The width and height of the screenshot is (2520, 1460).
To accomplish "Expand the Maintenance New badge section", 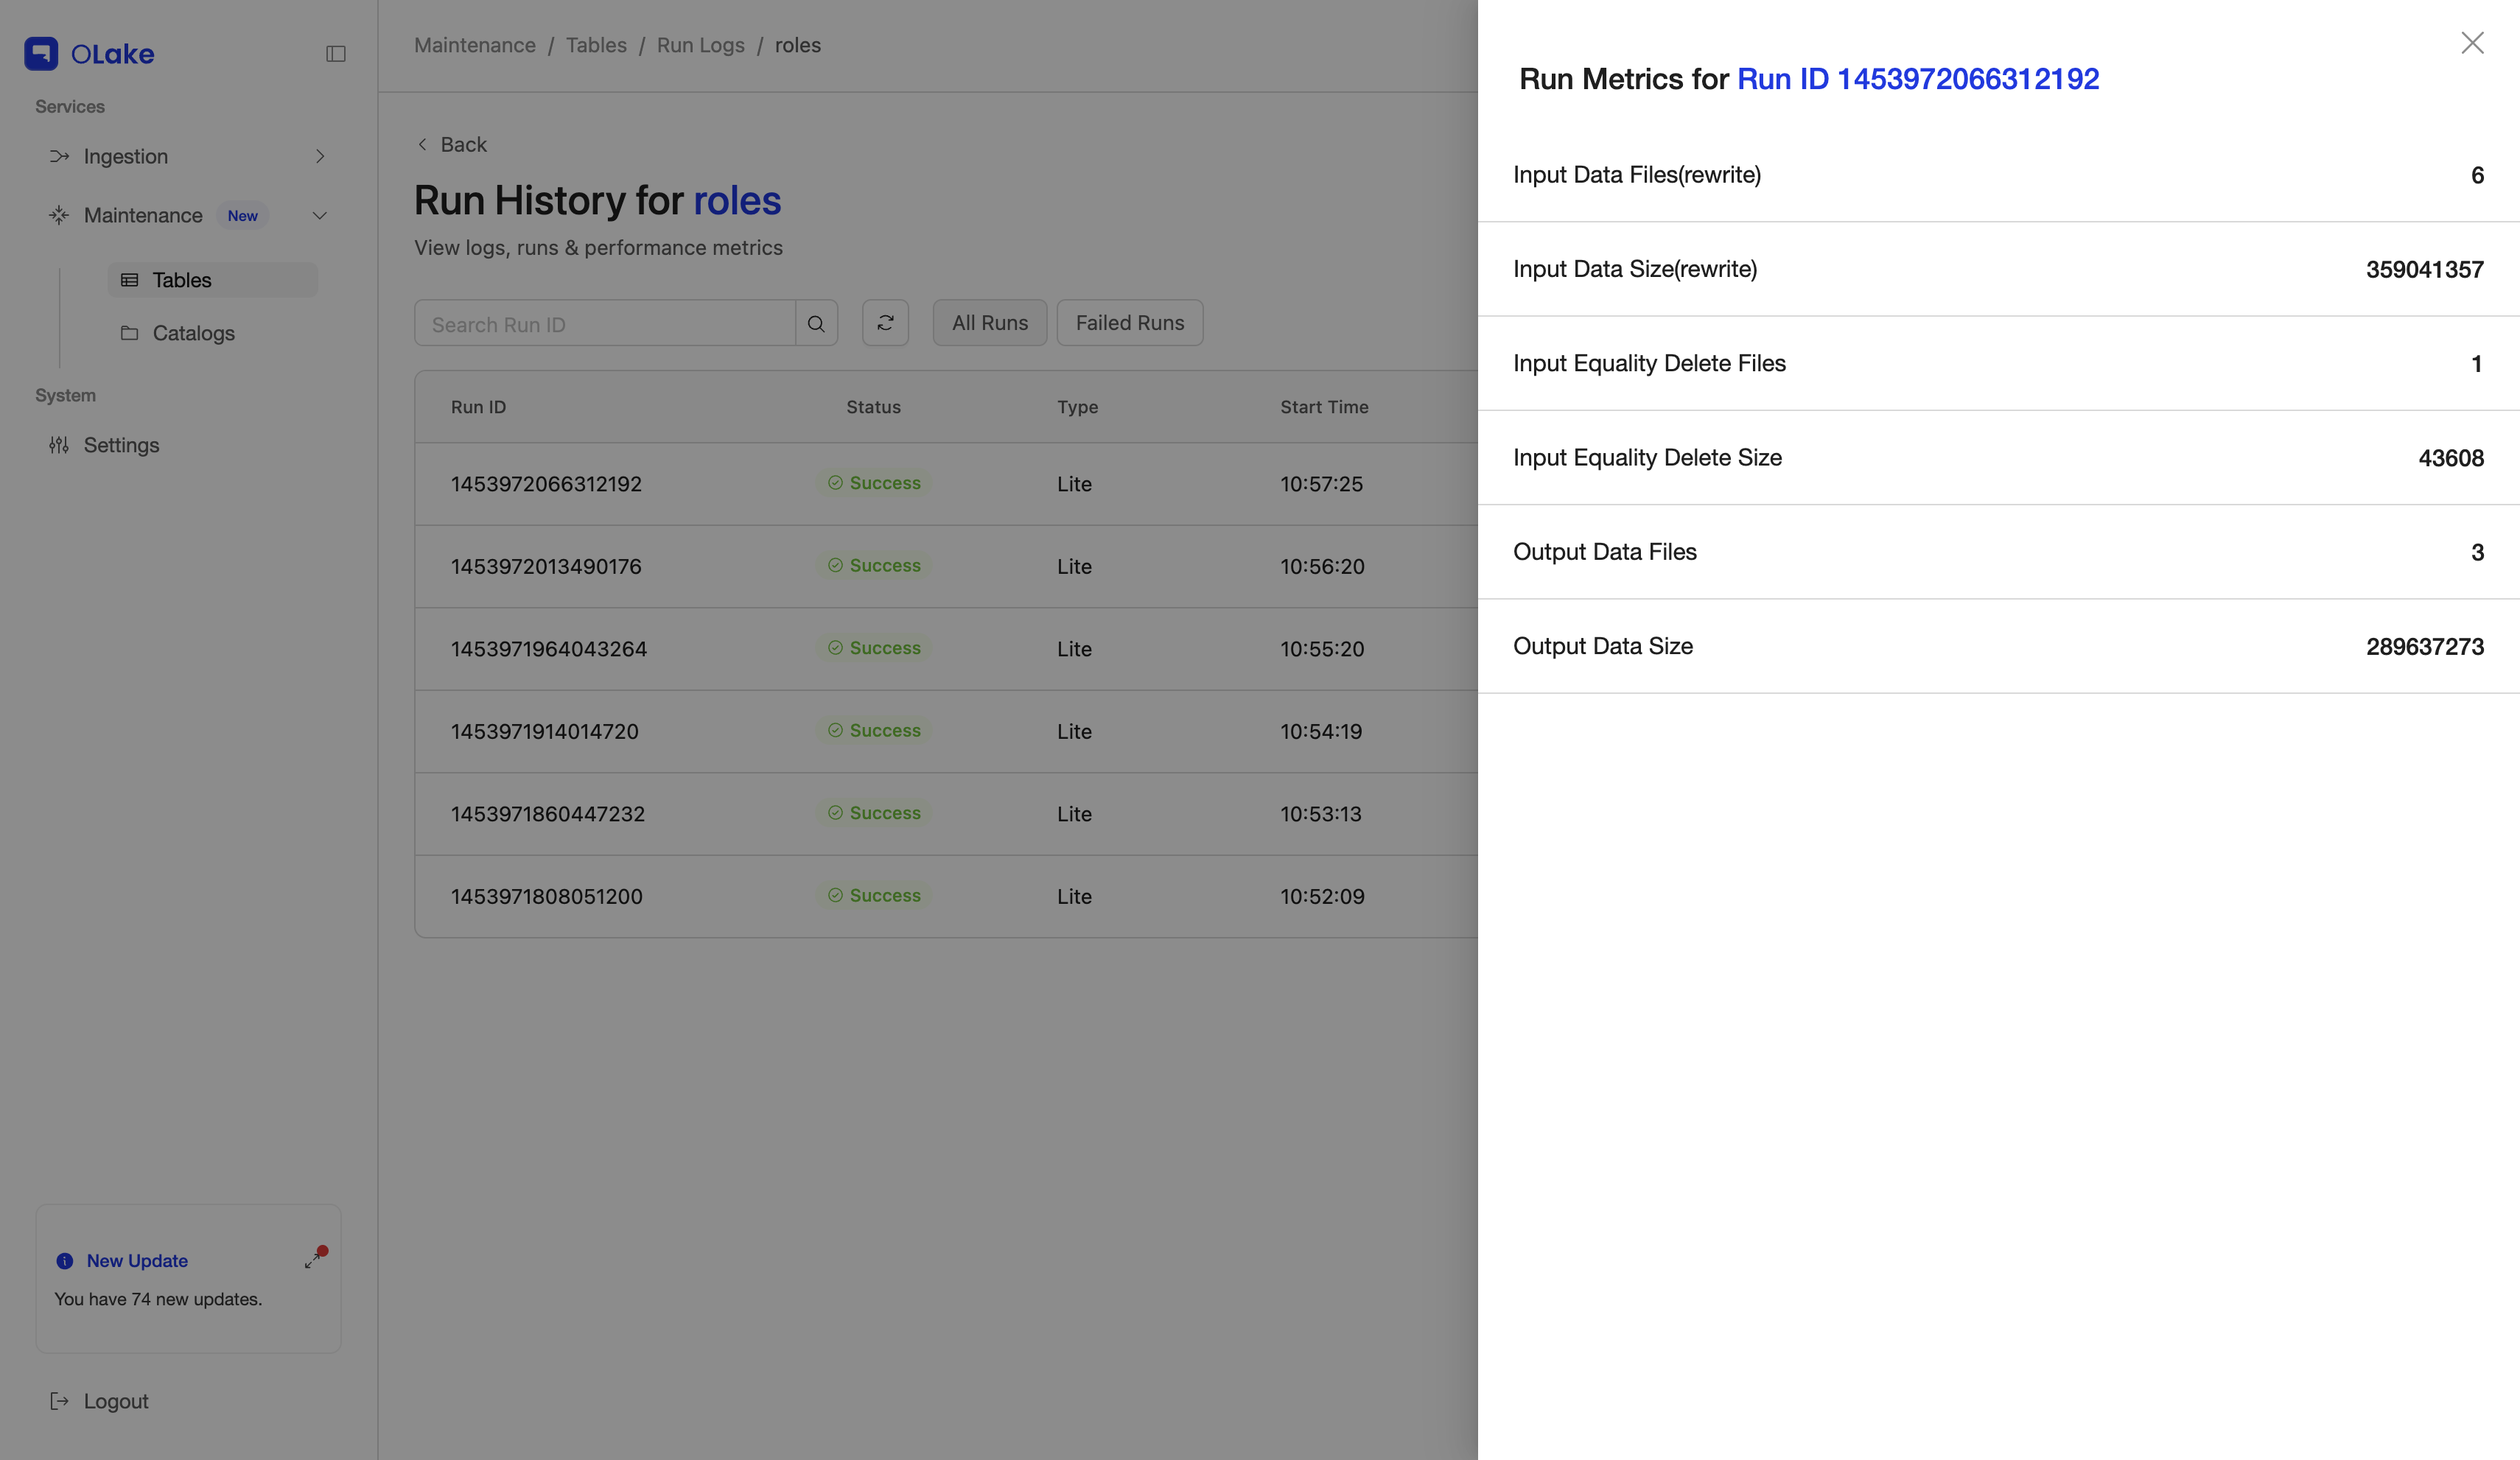I will pos(242,215).
